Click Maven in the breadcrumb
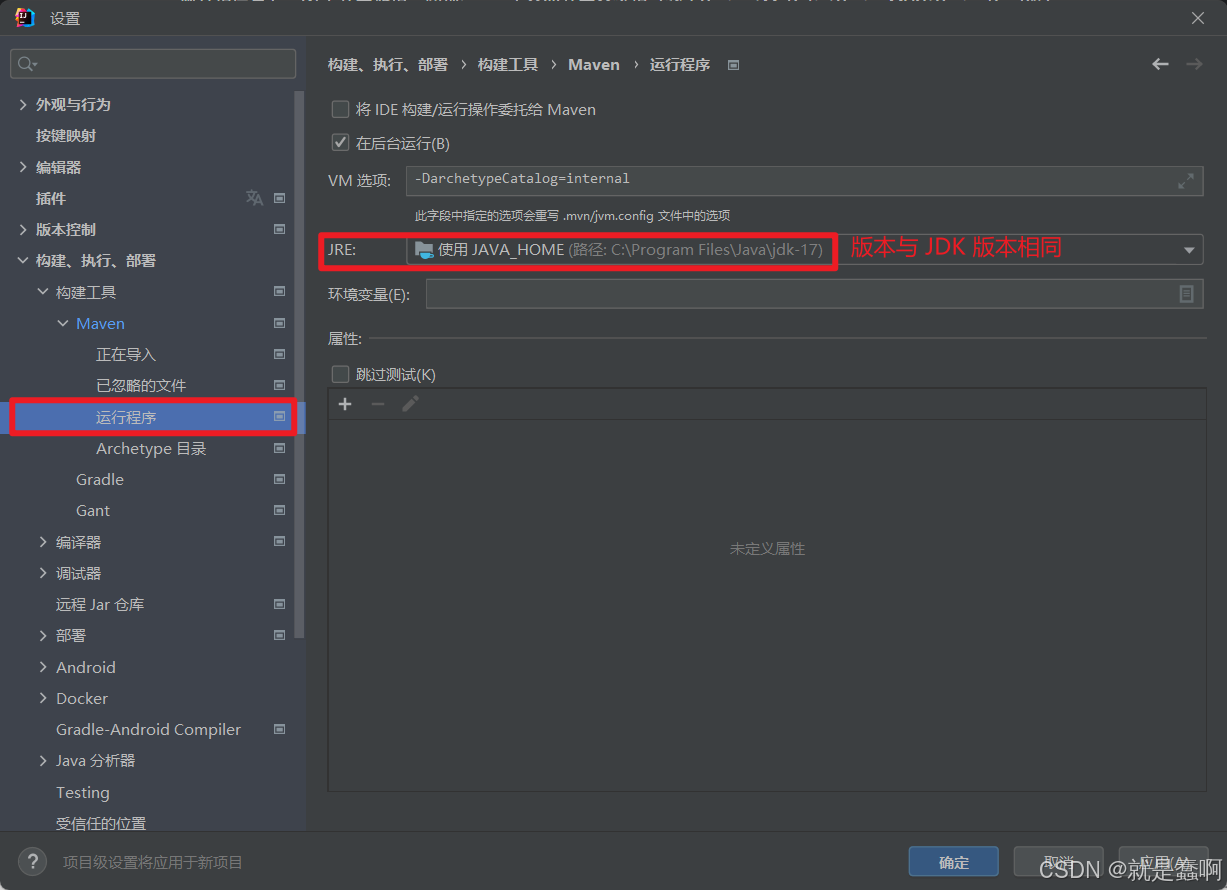The image size is (1227, 890). [x=594, y=64]
